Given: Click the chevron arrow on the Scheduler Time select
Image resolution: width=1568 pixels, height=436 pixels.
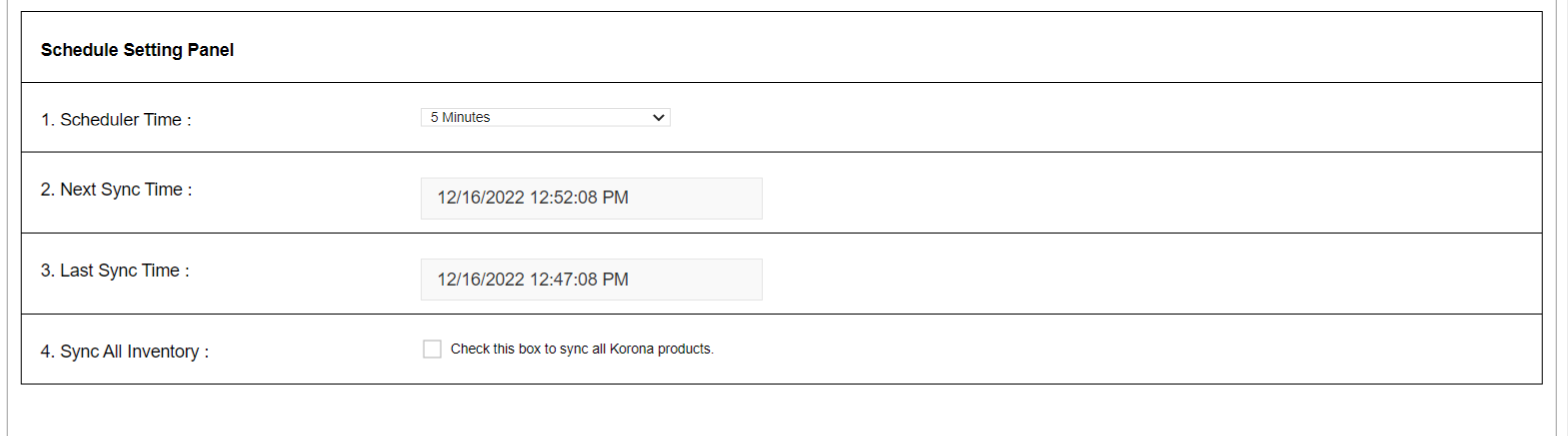Looking at the screenshot, I should [x=658, y=118].
